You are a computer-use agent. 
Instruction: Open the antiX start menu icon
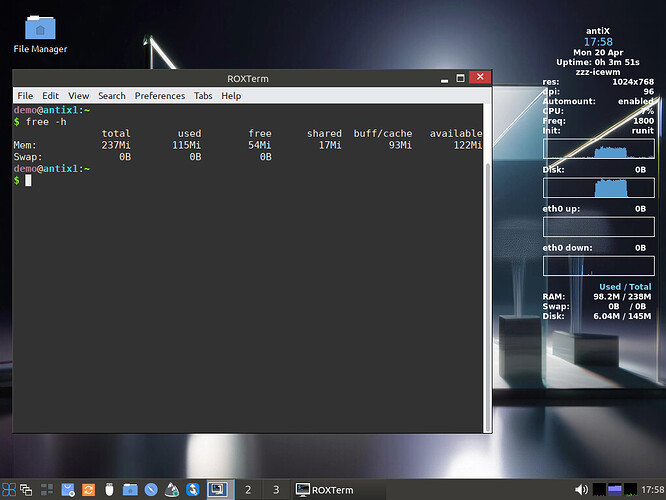coord(8,490)
